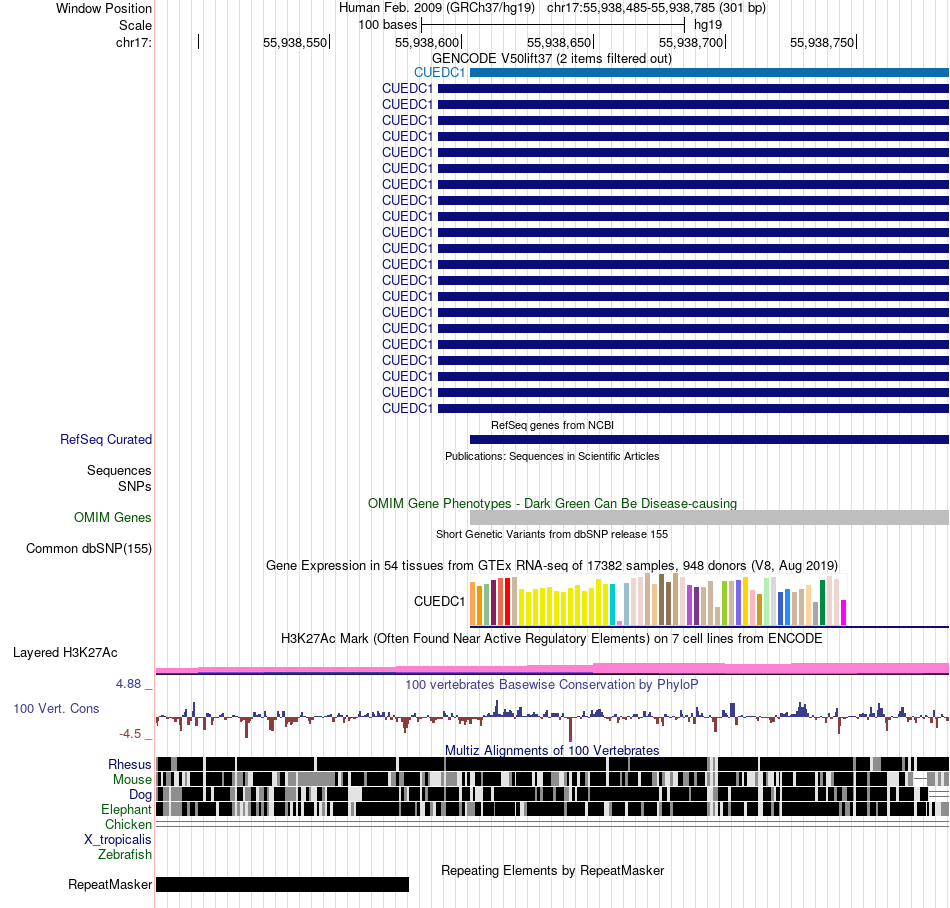Click the Window Position label
This screenshot has width=950, height=908.
(x=104, y=8)
